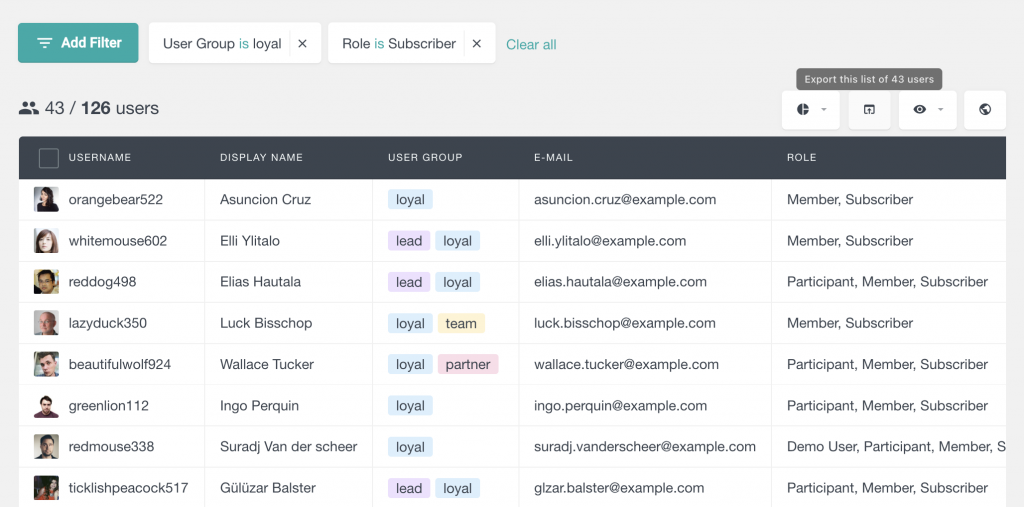Click the Clear all link
Viewport: 1024px width, 507px height.
[x=531, y=45]
